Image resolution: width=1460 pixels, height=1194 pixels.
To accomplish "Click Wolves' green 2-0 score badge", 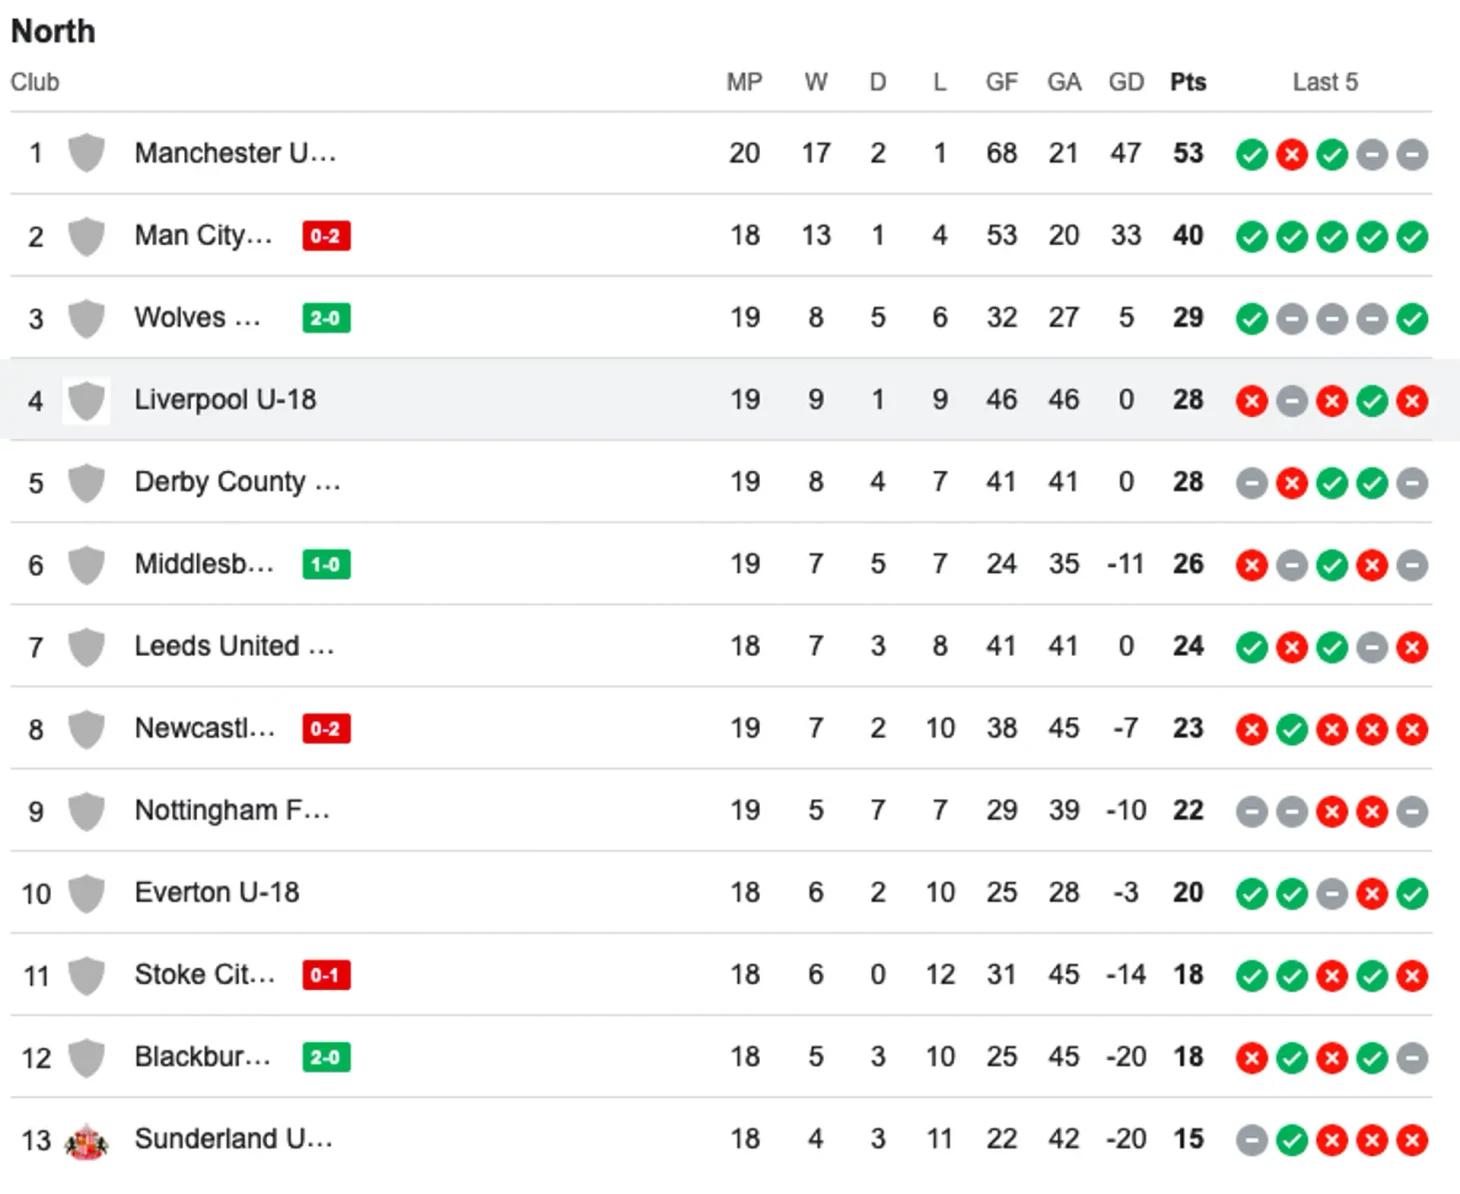I will coord(326,318).
